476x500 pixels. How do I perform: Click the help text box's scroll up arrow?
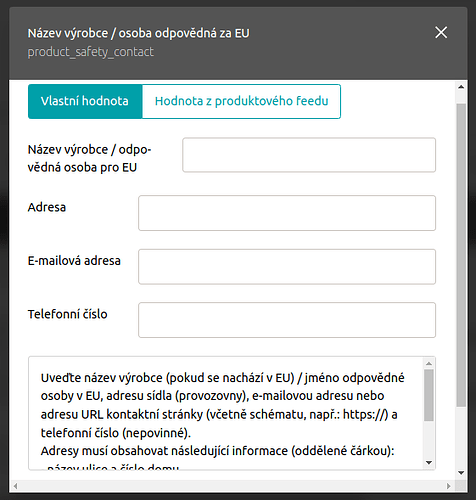point(429,363)
